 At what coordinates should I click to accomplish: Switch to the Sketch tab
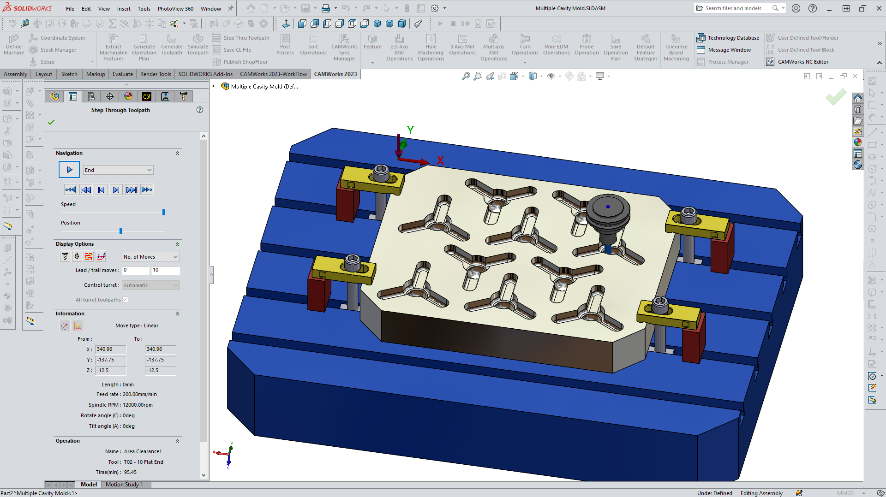click(71, 74)
